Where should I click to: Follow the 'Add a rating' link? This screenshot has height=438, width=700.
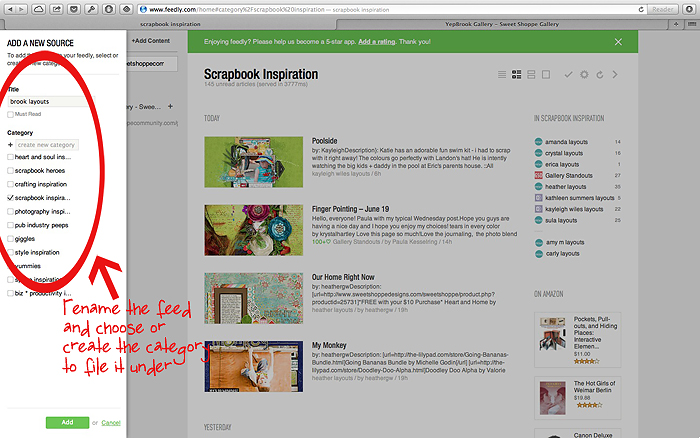[376, 42]
